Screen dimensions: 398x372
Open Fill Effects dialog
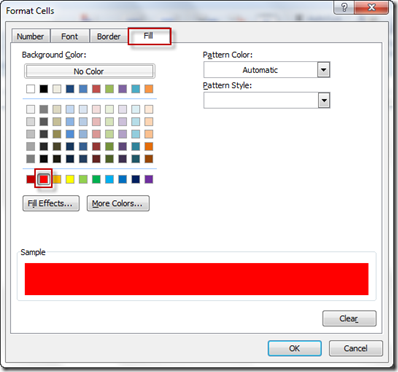(51, 203)
